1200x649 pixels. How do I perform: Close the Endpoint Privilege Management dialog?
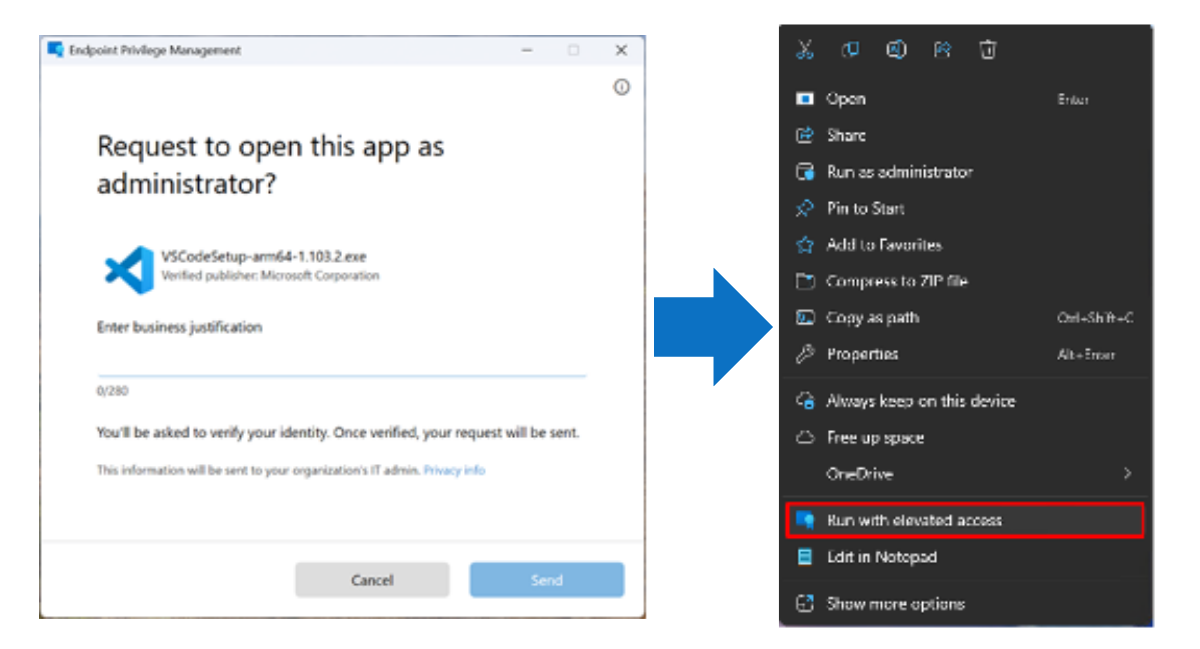click(x=621, y=50)
